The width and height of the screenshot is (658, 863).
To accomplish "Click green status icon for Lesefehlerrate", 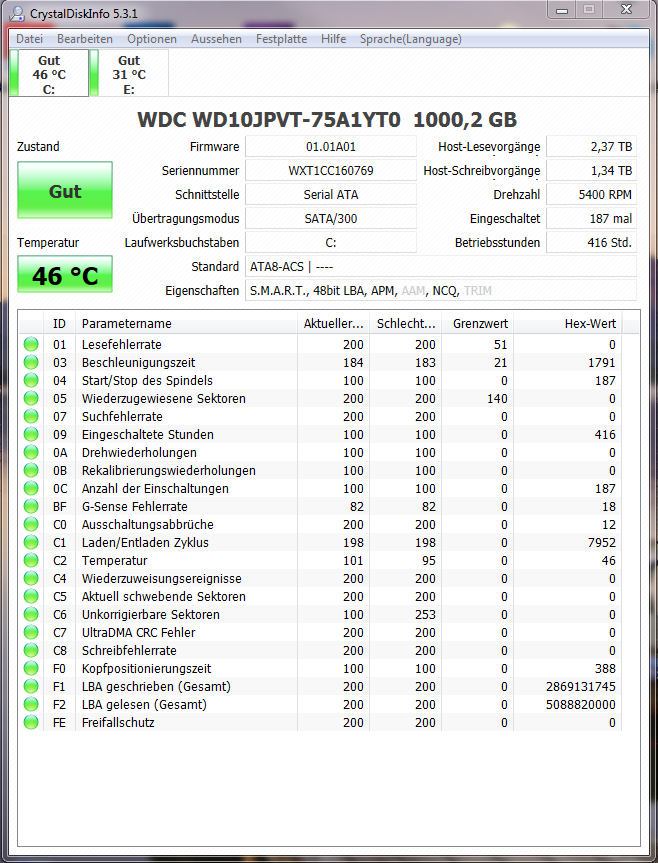I will tap(31, 345).
